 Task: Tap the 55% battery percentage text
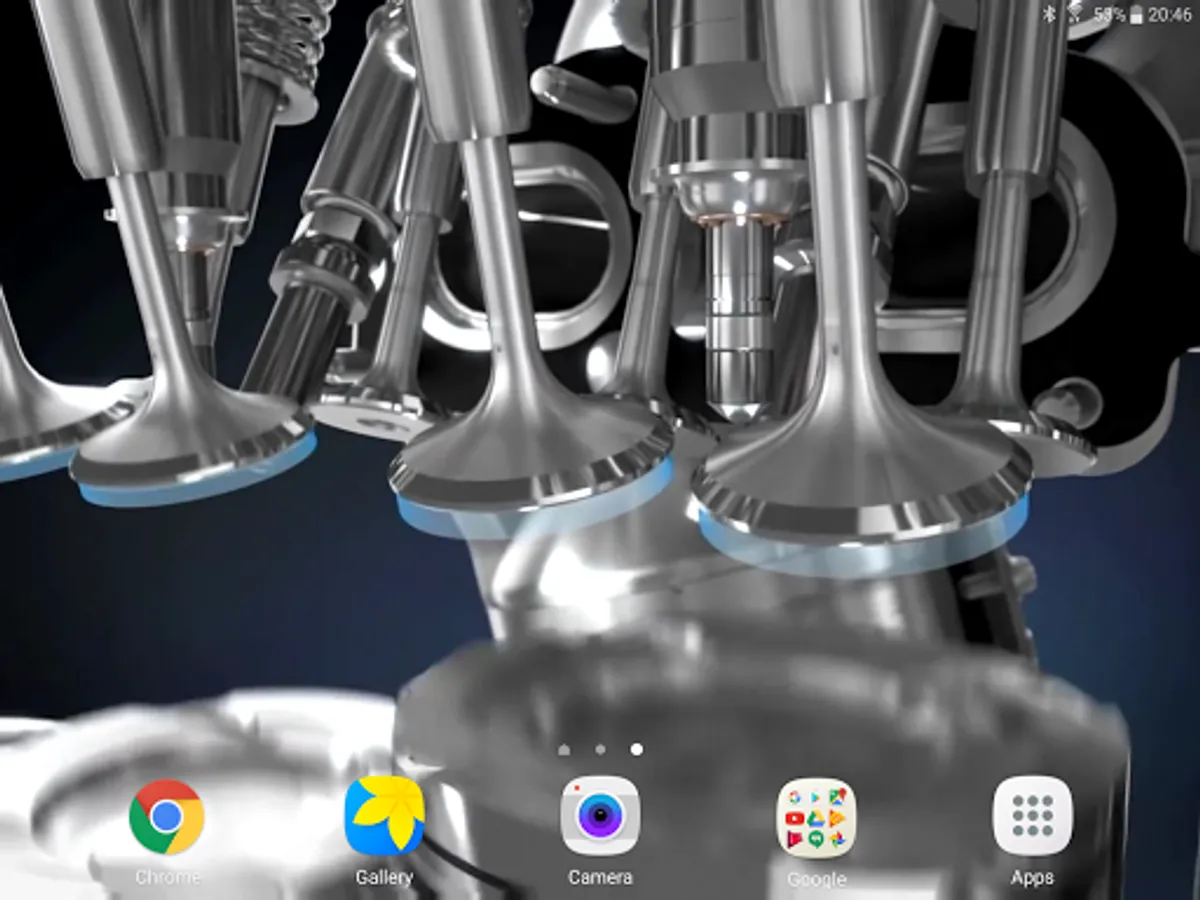1109,15
